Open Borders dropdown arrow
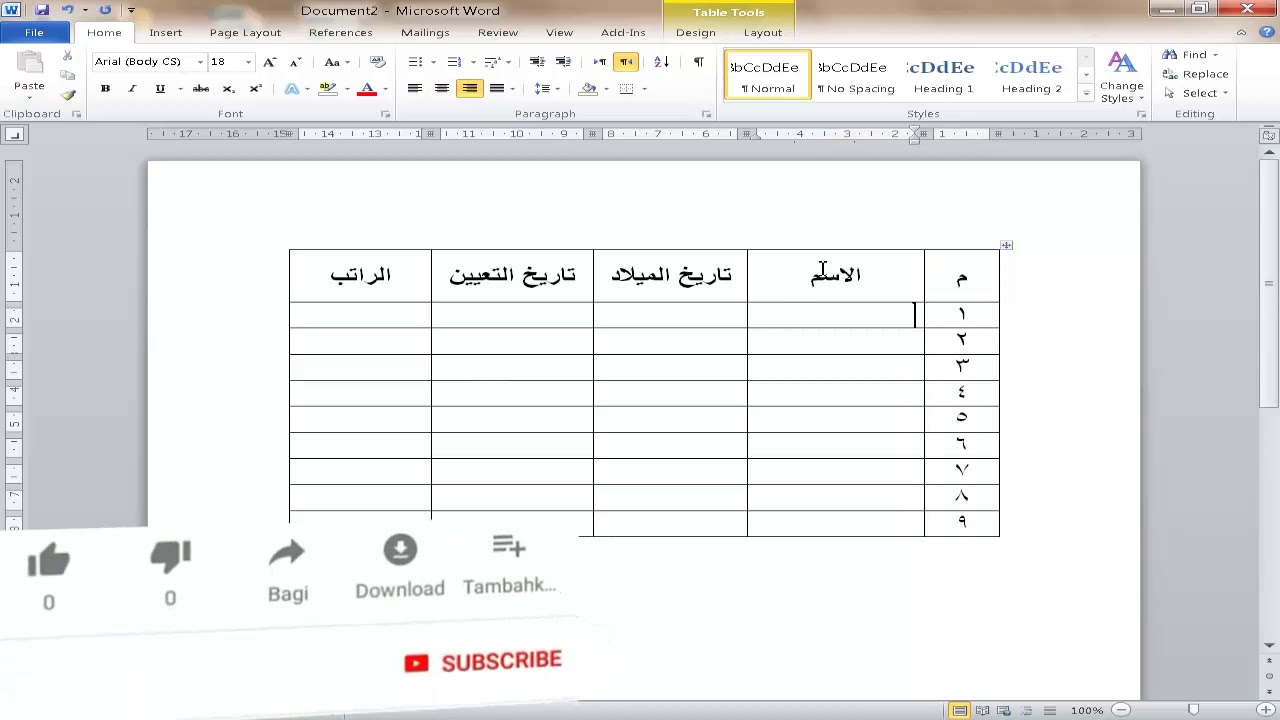 pos(644,89)
